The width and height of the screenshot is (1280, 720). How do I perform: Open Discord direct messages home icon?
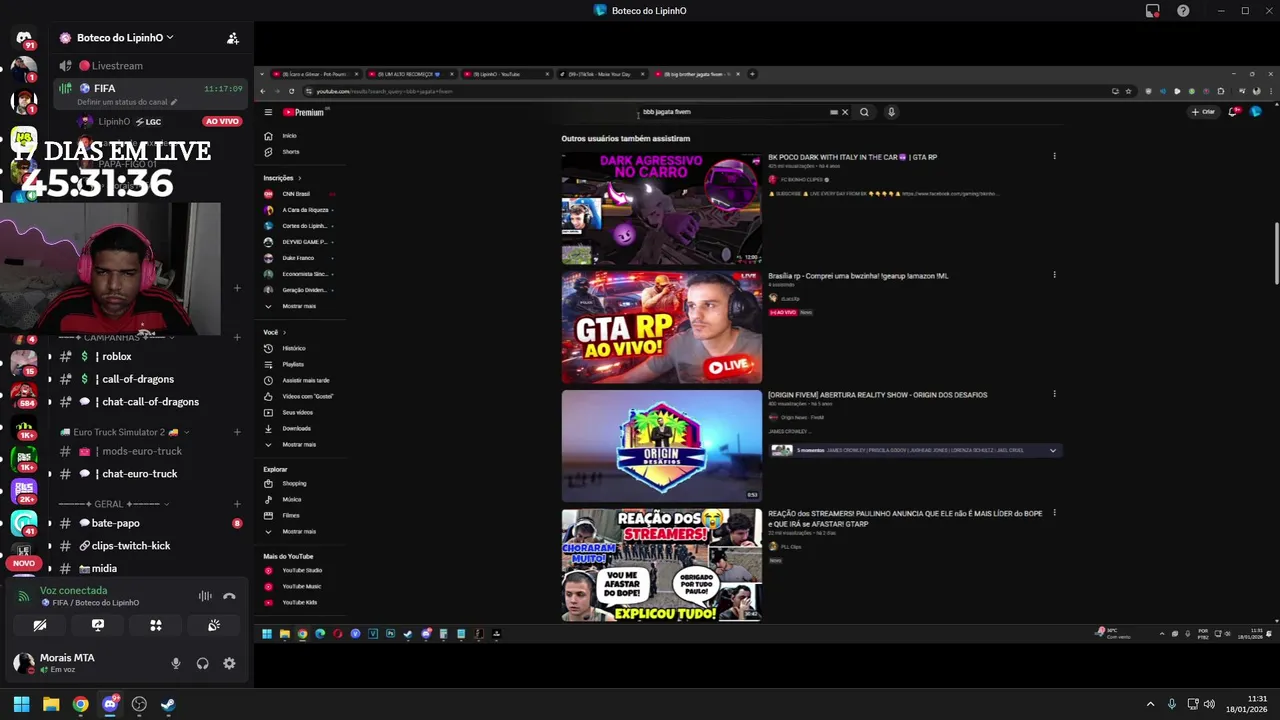(23, 39)
